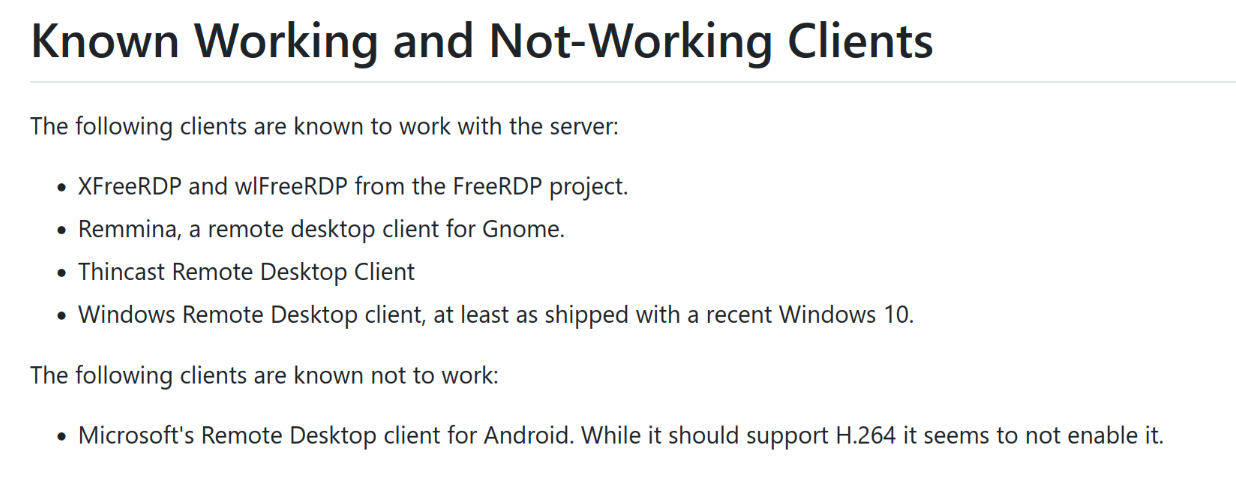Screen dimensions: 1236x485
Task: Click the XFreeRDP and wlFreeRDP list item
Action: point(353,186)
